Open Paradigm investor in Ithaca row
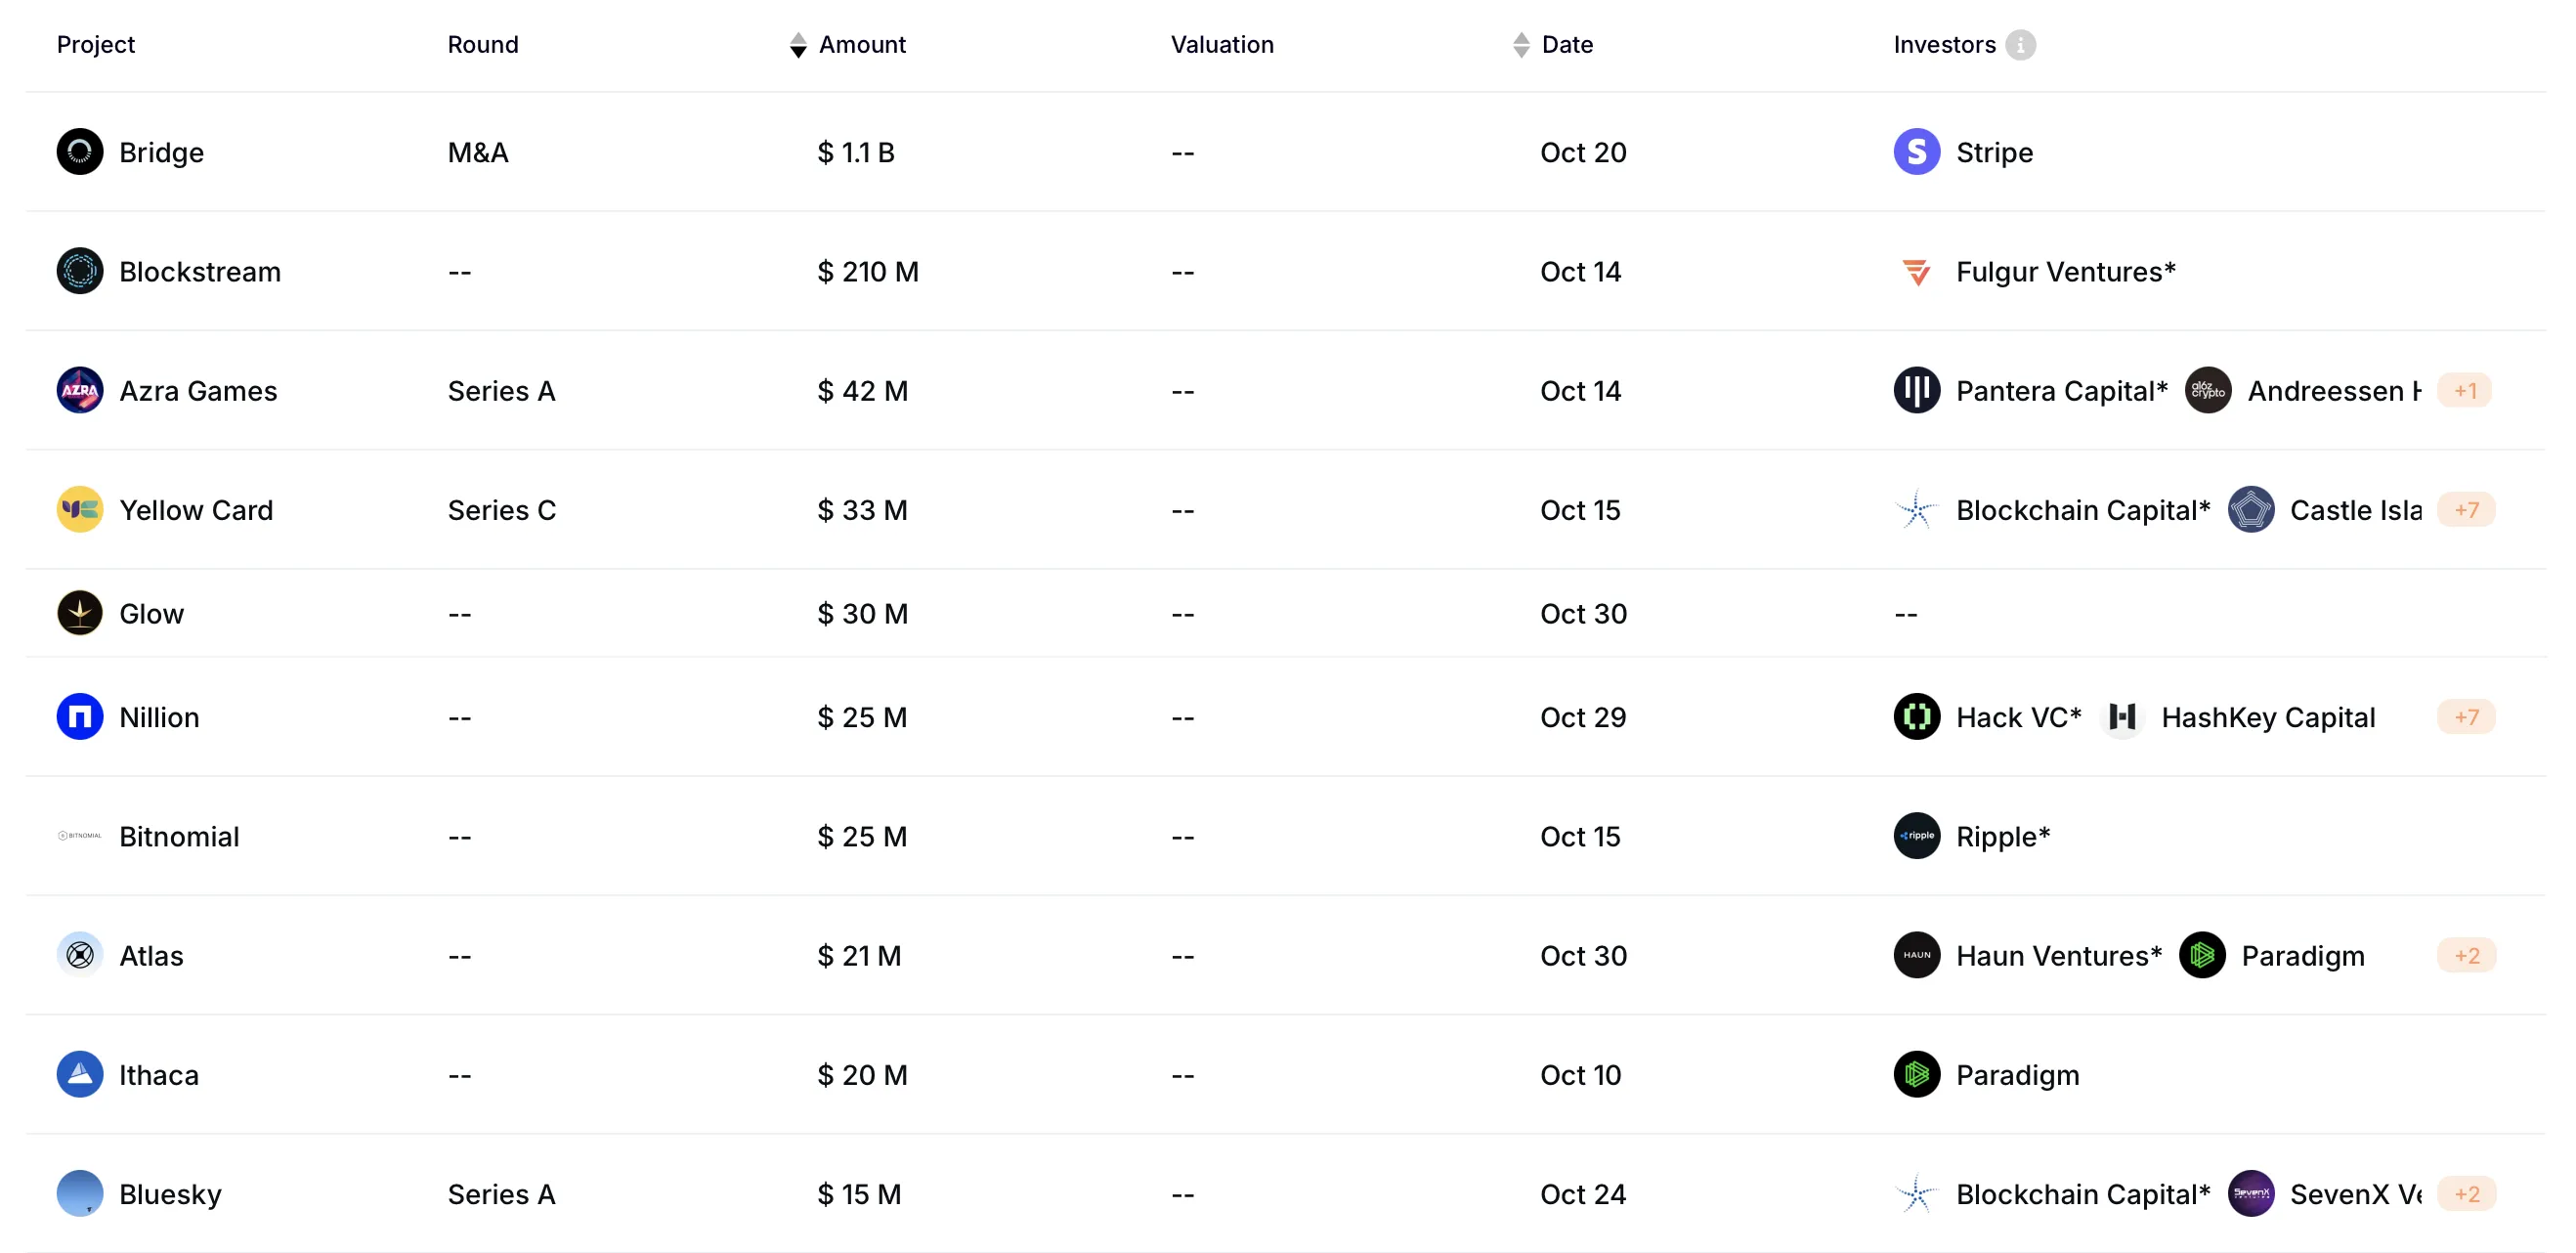 [x=2016, y=1075]
